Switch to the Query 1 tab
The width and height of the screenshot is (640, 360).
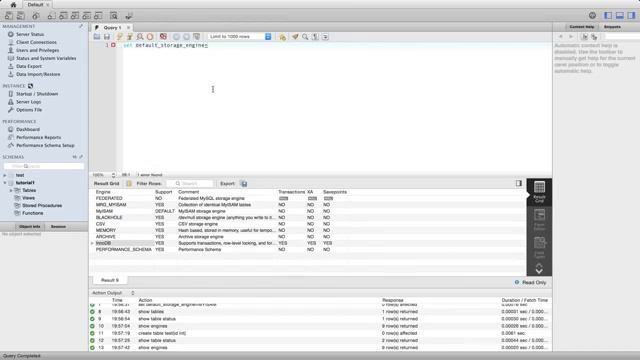112,27
